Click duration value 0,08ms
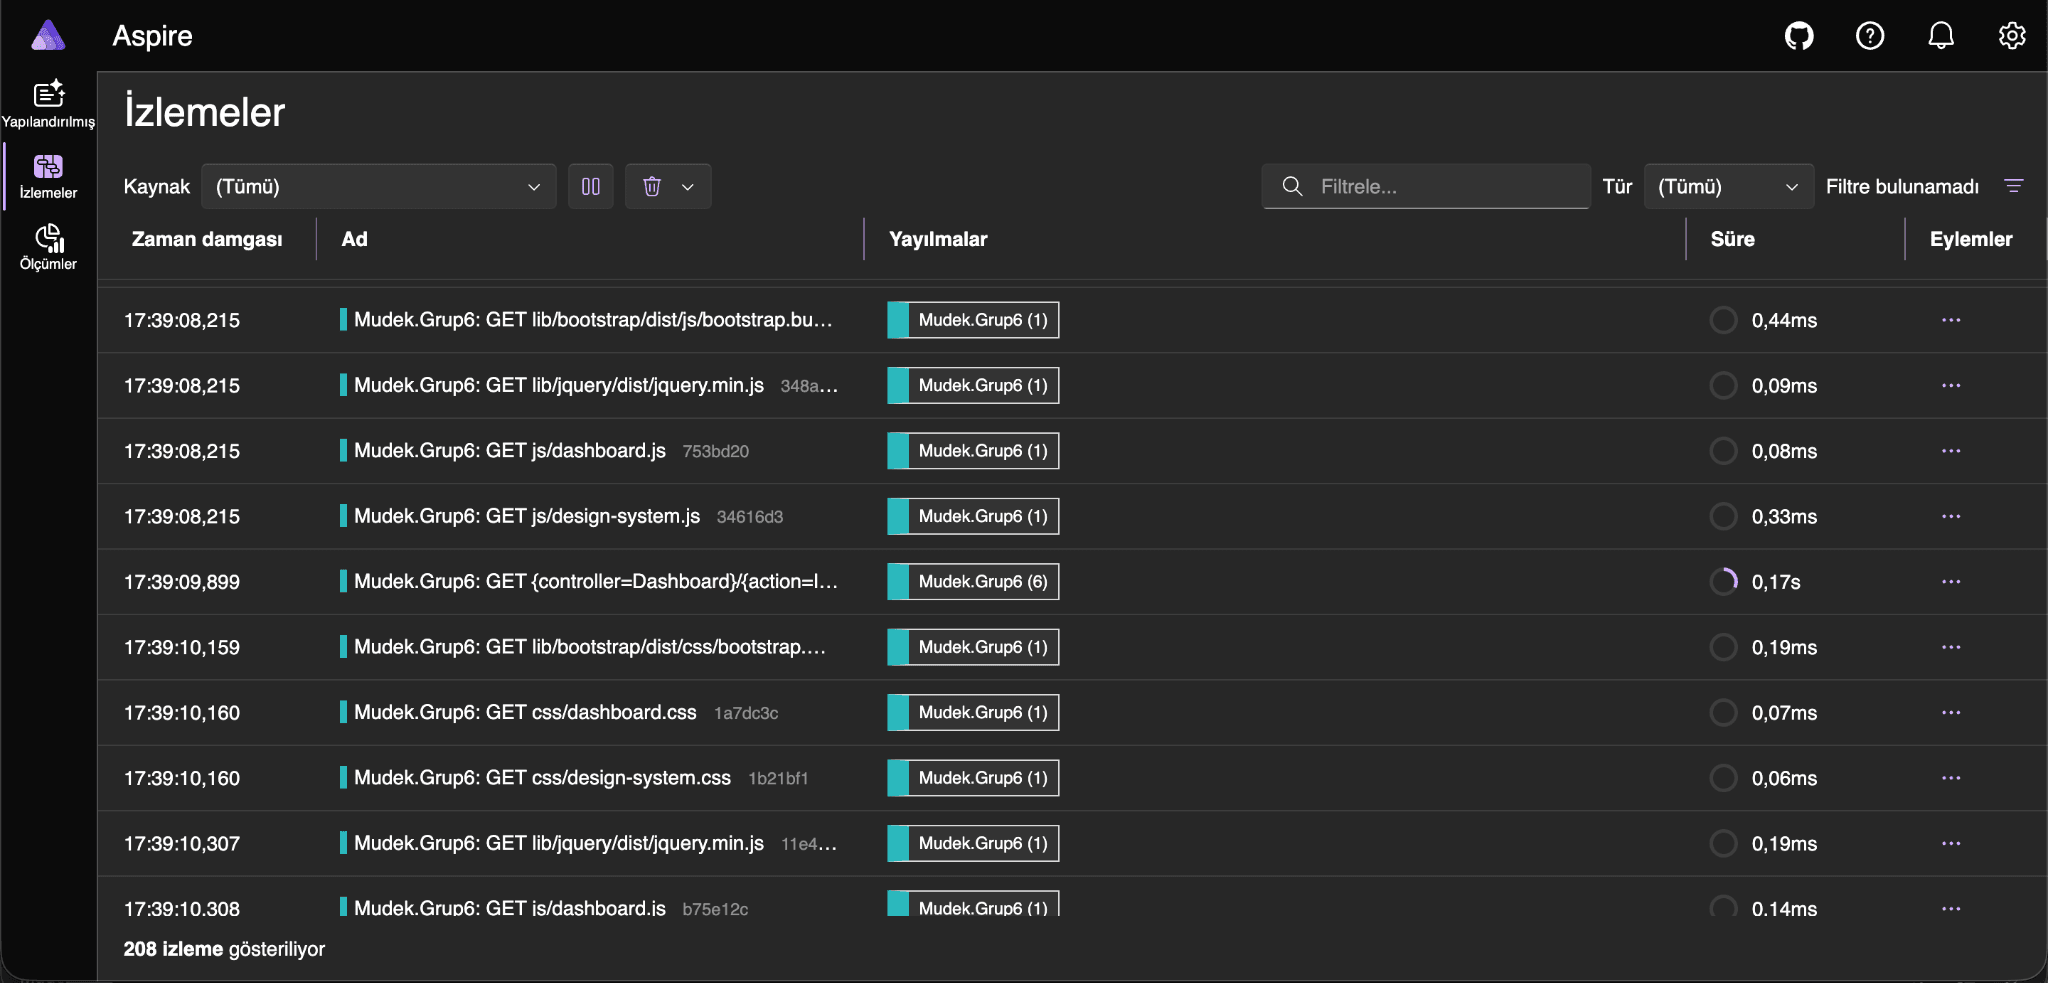The width and height of the screenshot is (2048, 983). (1784, 451)
